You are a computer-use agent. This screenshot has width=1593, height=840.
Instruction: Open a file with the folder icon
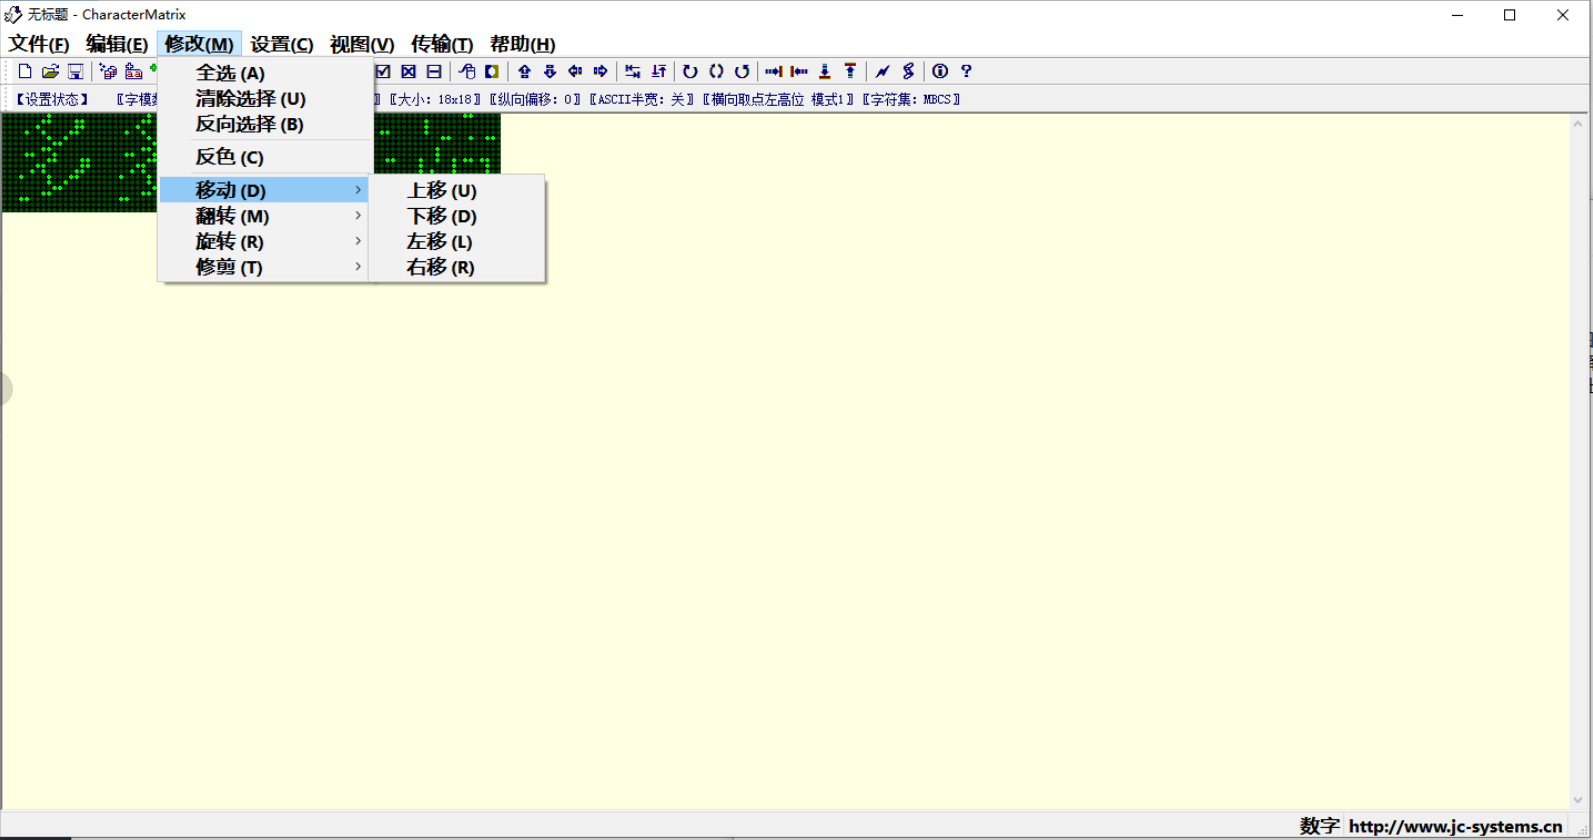50,71
